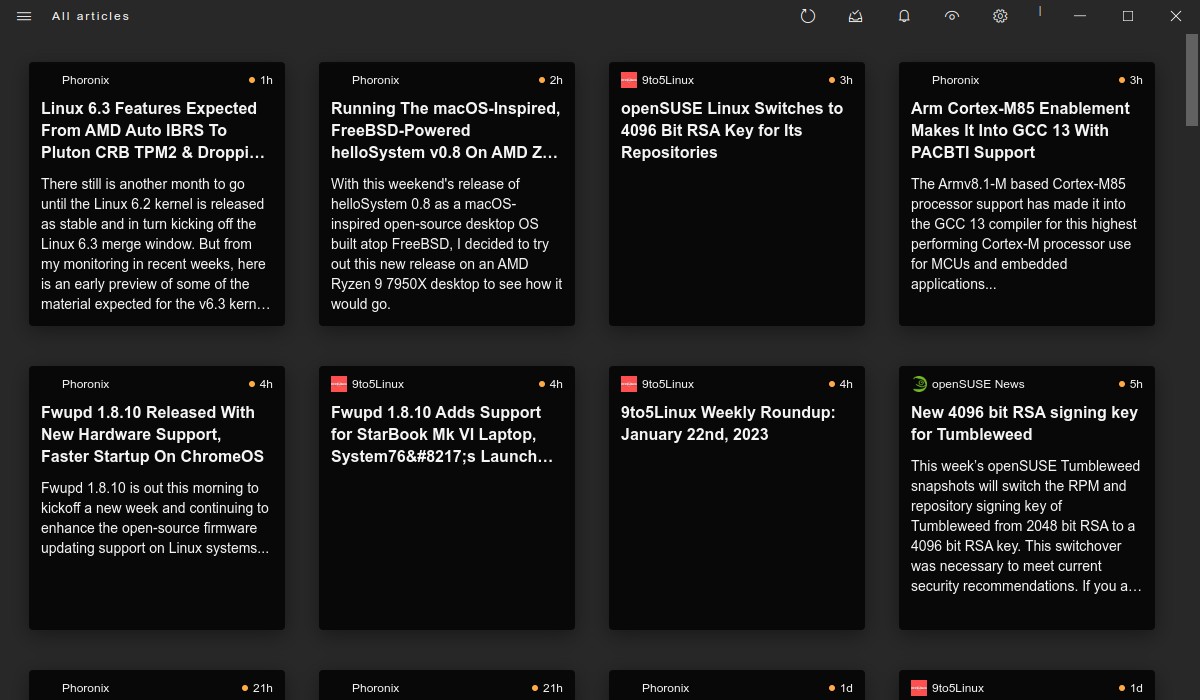Click the openSUSE News feed icon
Viewport: 1200px width, 700px height.
click(x=919, y=384)
